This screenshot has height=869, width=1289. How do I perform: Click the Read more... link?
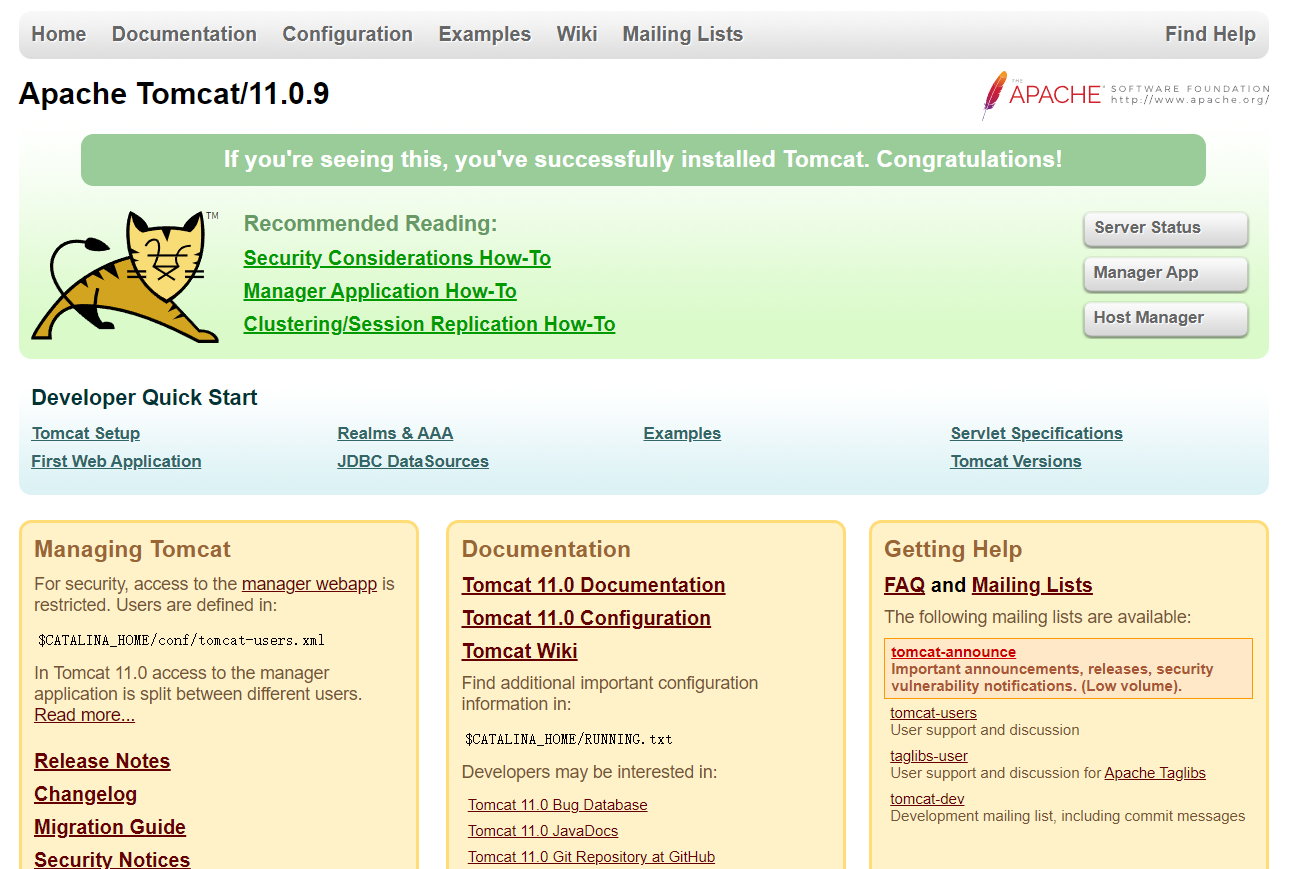click(x=85, y=715)
